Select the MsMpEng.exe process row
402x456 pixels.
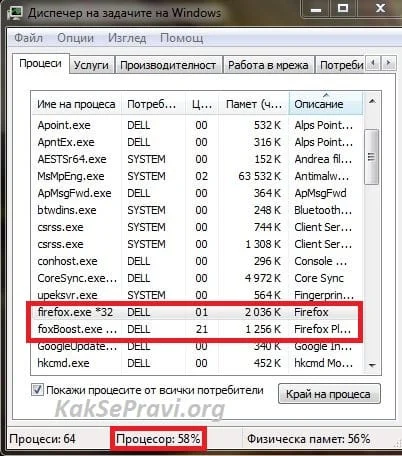(x=197, y=176)
